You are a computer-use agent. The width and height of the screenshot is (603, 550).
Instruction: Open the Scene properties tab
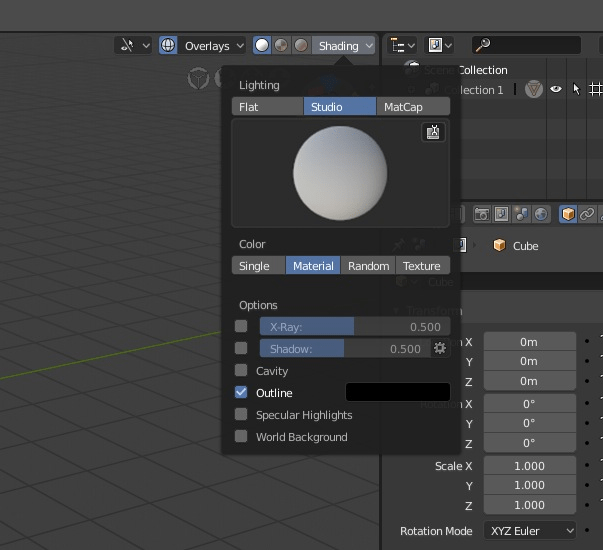click(x=521, y=214)
